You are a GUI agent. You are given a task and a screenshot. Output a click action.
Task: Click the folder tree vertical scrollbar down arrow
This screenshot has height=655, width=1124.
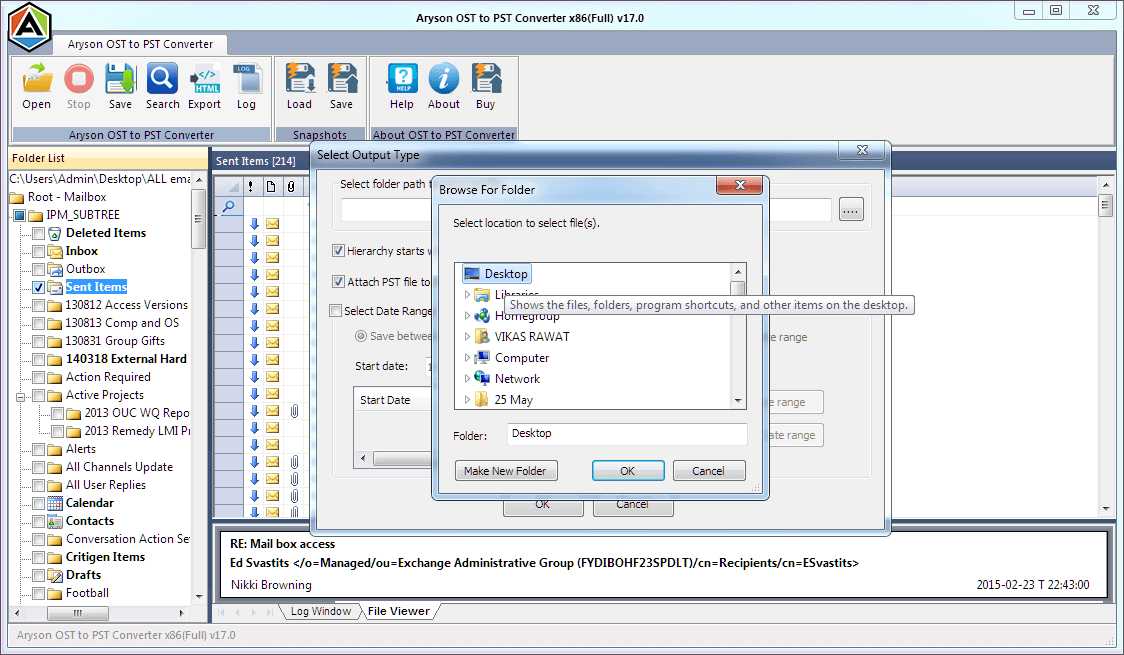click(x=738, y=401)
